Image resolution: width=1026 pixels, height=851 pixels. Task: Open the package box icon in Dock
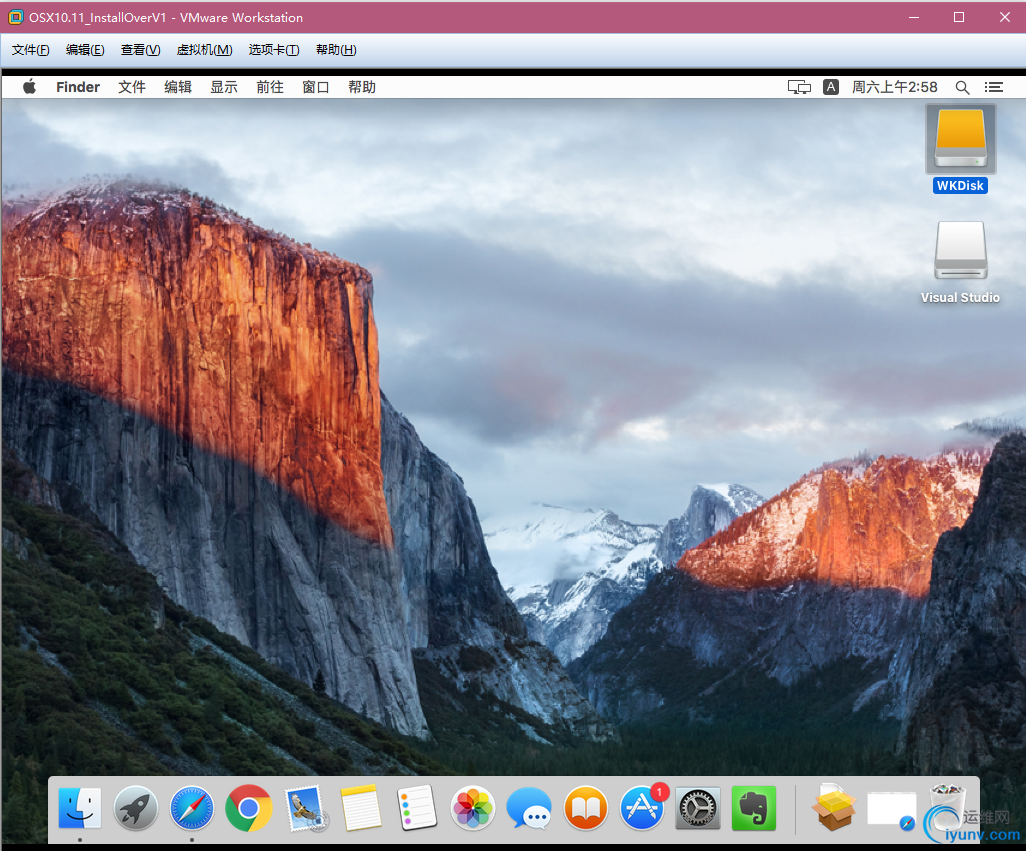834,808
